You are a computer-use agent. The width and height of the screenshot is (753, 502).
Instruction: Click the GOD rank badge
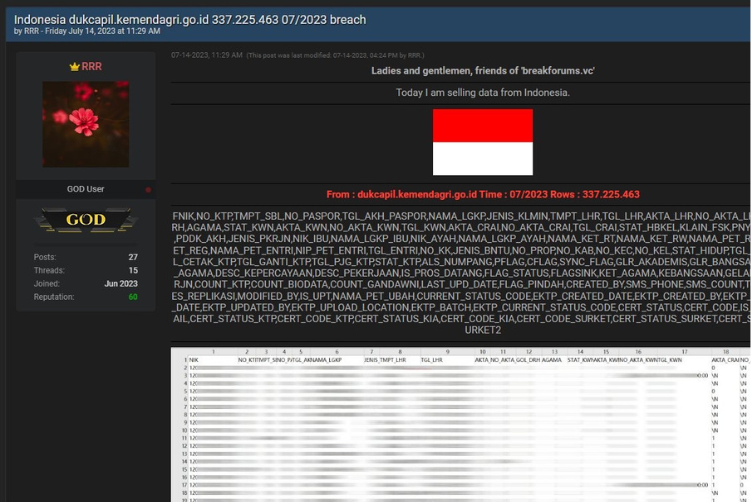pos(85,220)
